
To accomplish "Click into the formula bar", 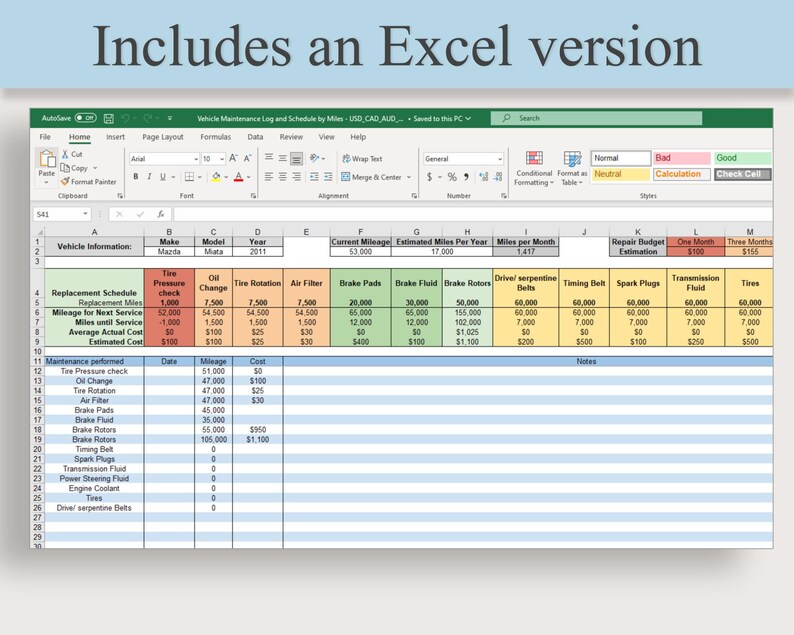I will 473,214.
